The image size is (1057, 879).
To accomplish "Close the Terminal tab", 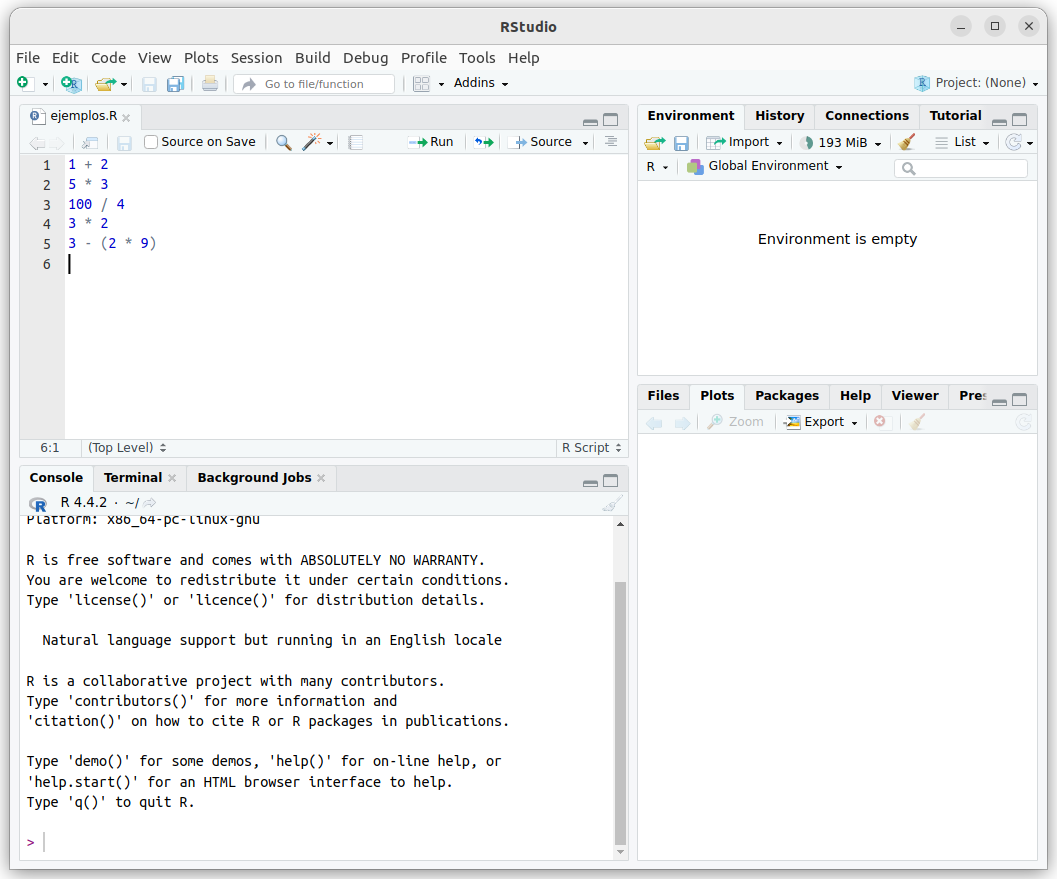I will coord(172,478).
